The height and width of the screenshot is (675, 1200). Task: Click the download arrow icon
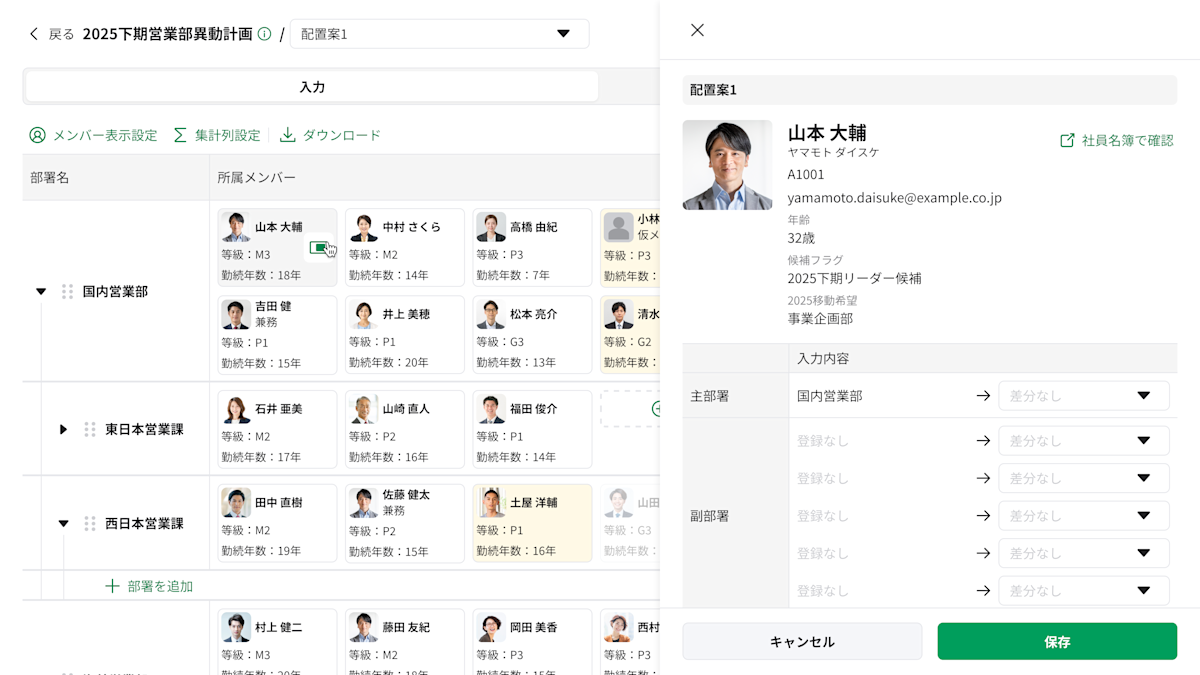(x=288, y=135)
